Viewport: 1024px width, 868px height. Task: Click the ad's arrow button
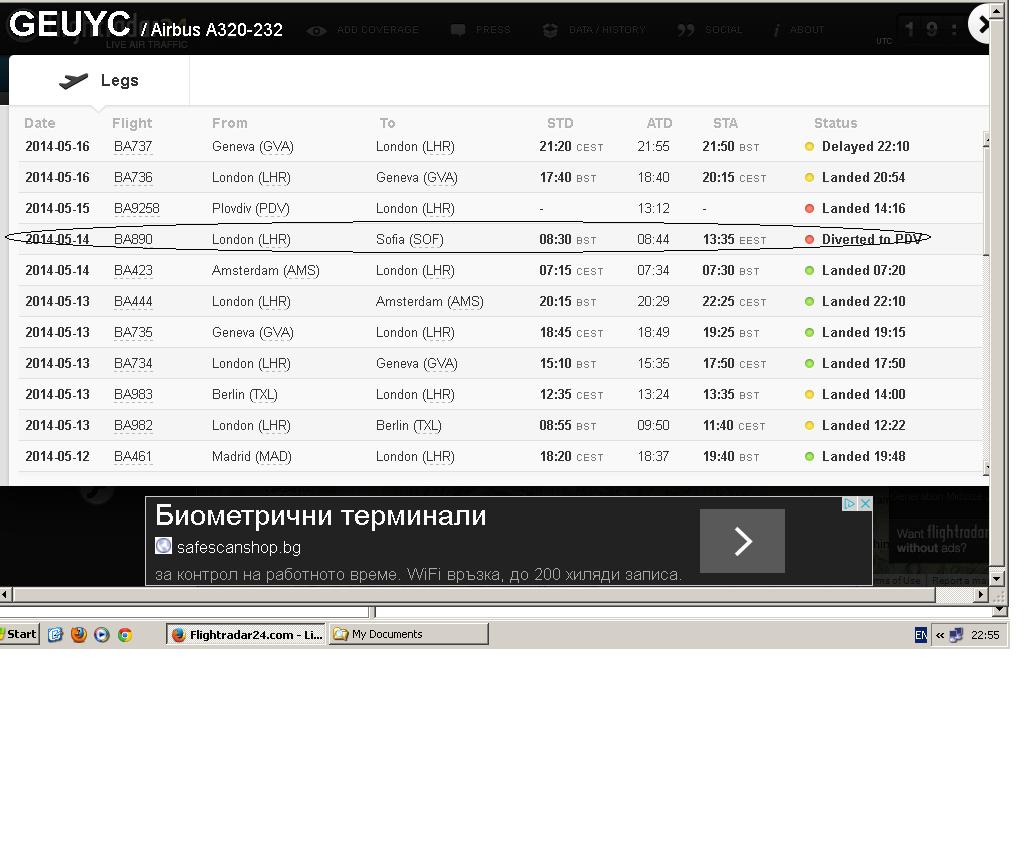pos(742,541)
